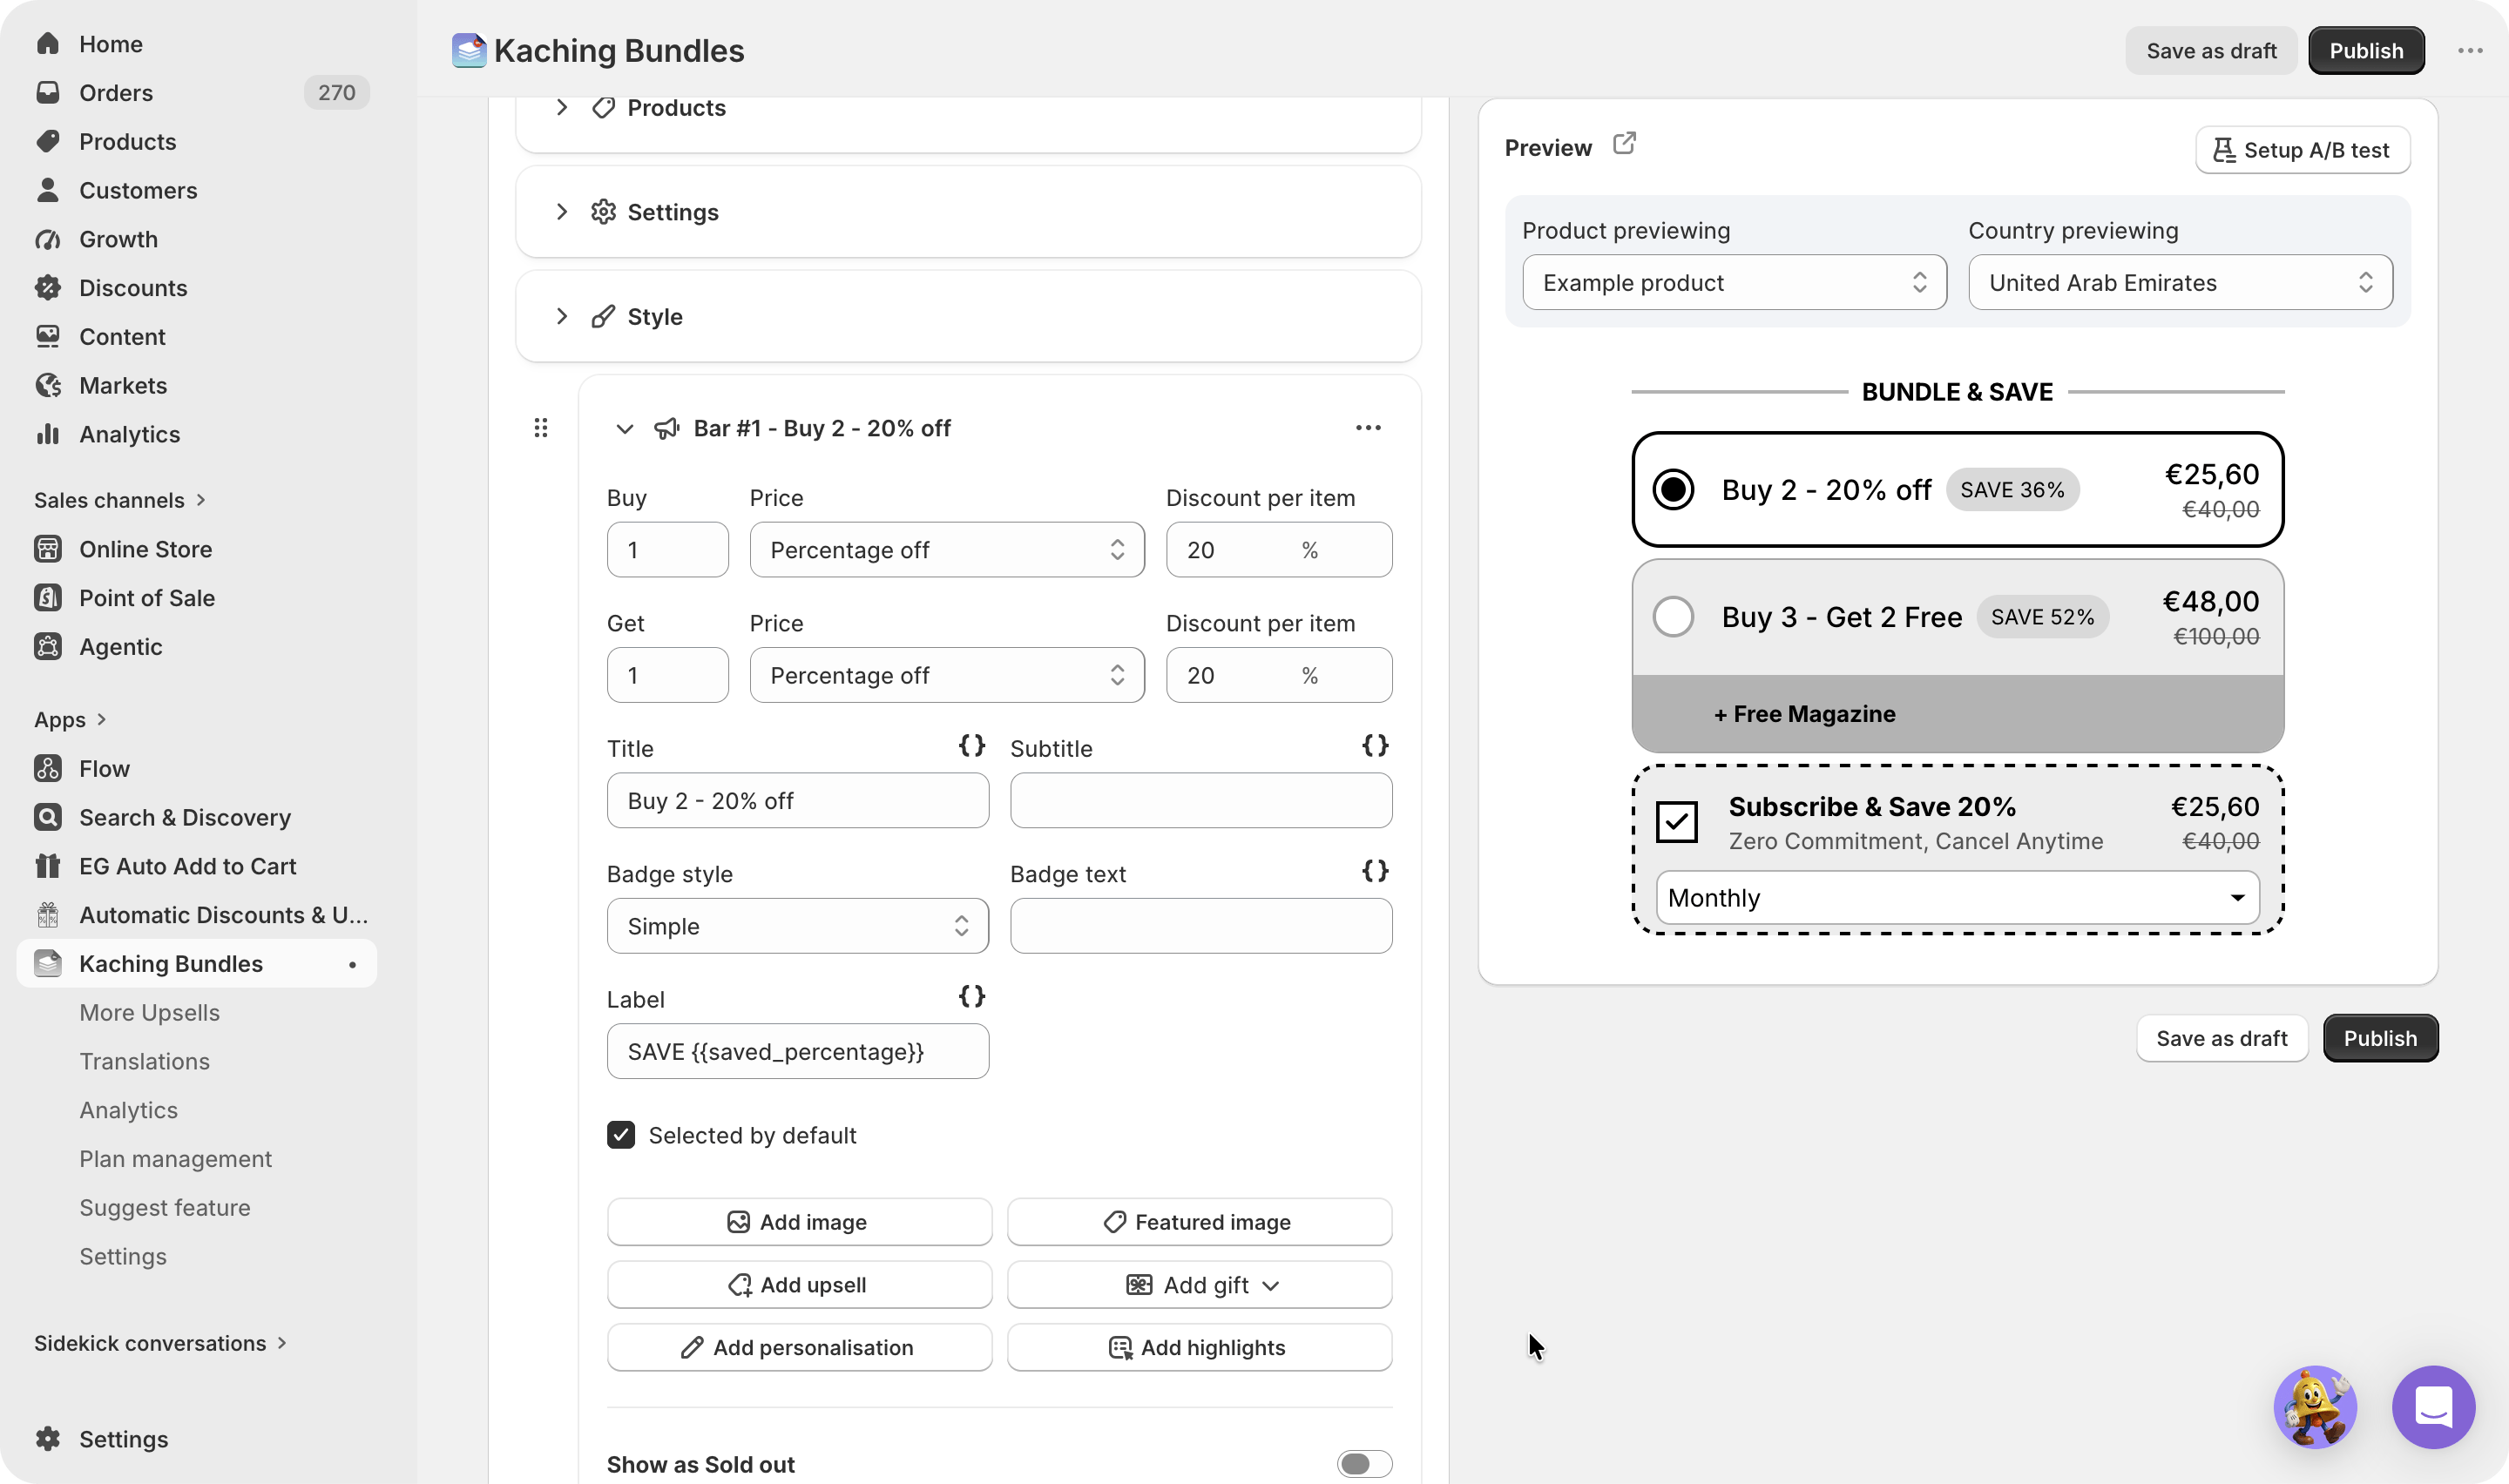Go to Discounts in sidebar
The width and height of the screenshot is (2509, 1484).
[133, 288]
